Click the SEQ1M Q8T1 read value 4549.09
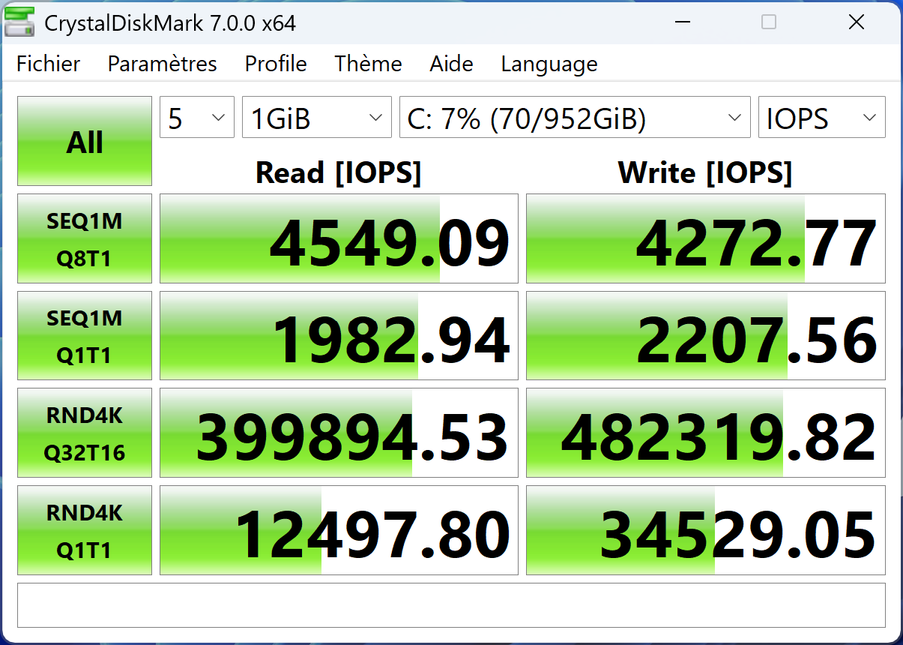Screen dimensions: 903x645 tap(339, 238)
